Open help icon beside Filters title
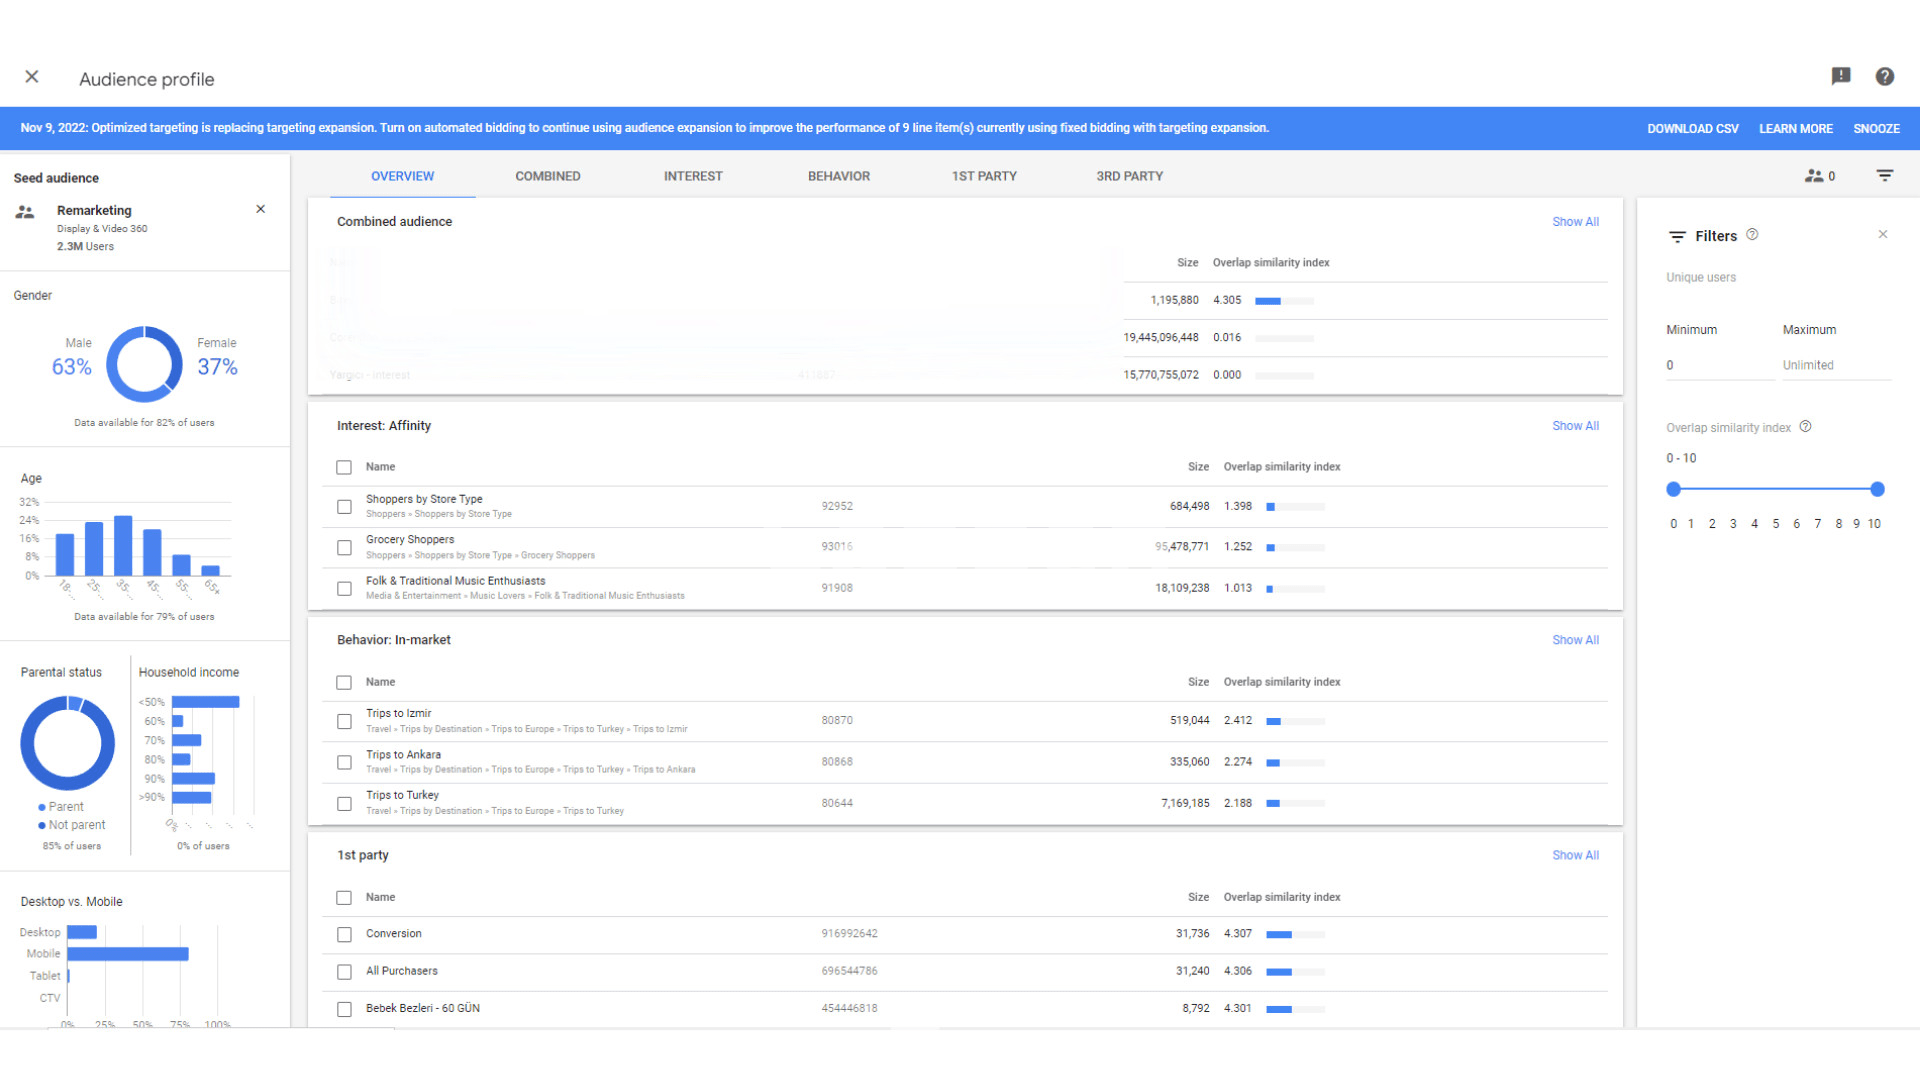The width and height of the screenshot is (1920, 1080). pos(1752,235)
